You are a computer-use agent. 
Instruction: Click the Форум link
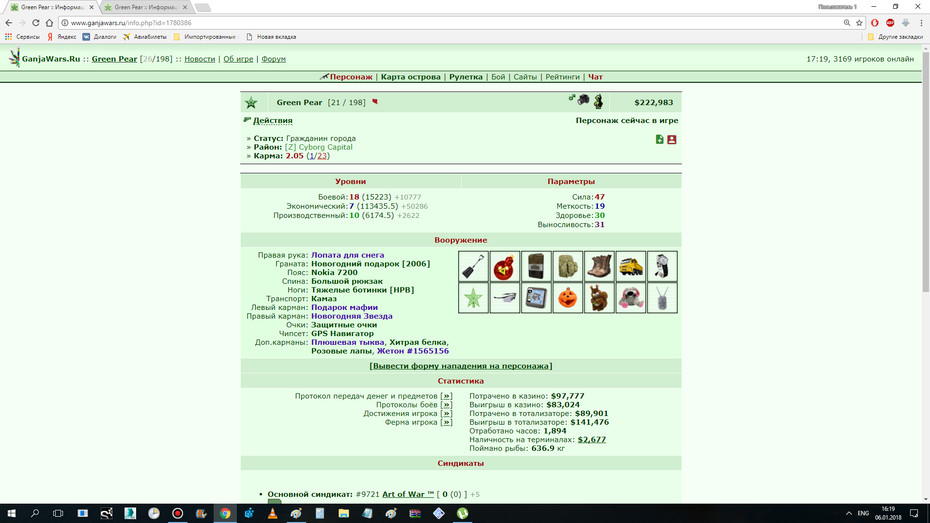tap(273, 59)
